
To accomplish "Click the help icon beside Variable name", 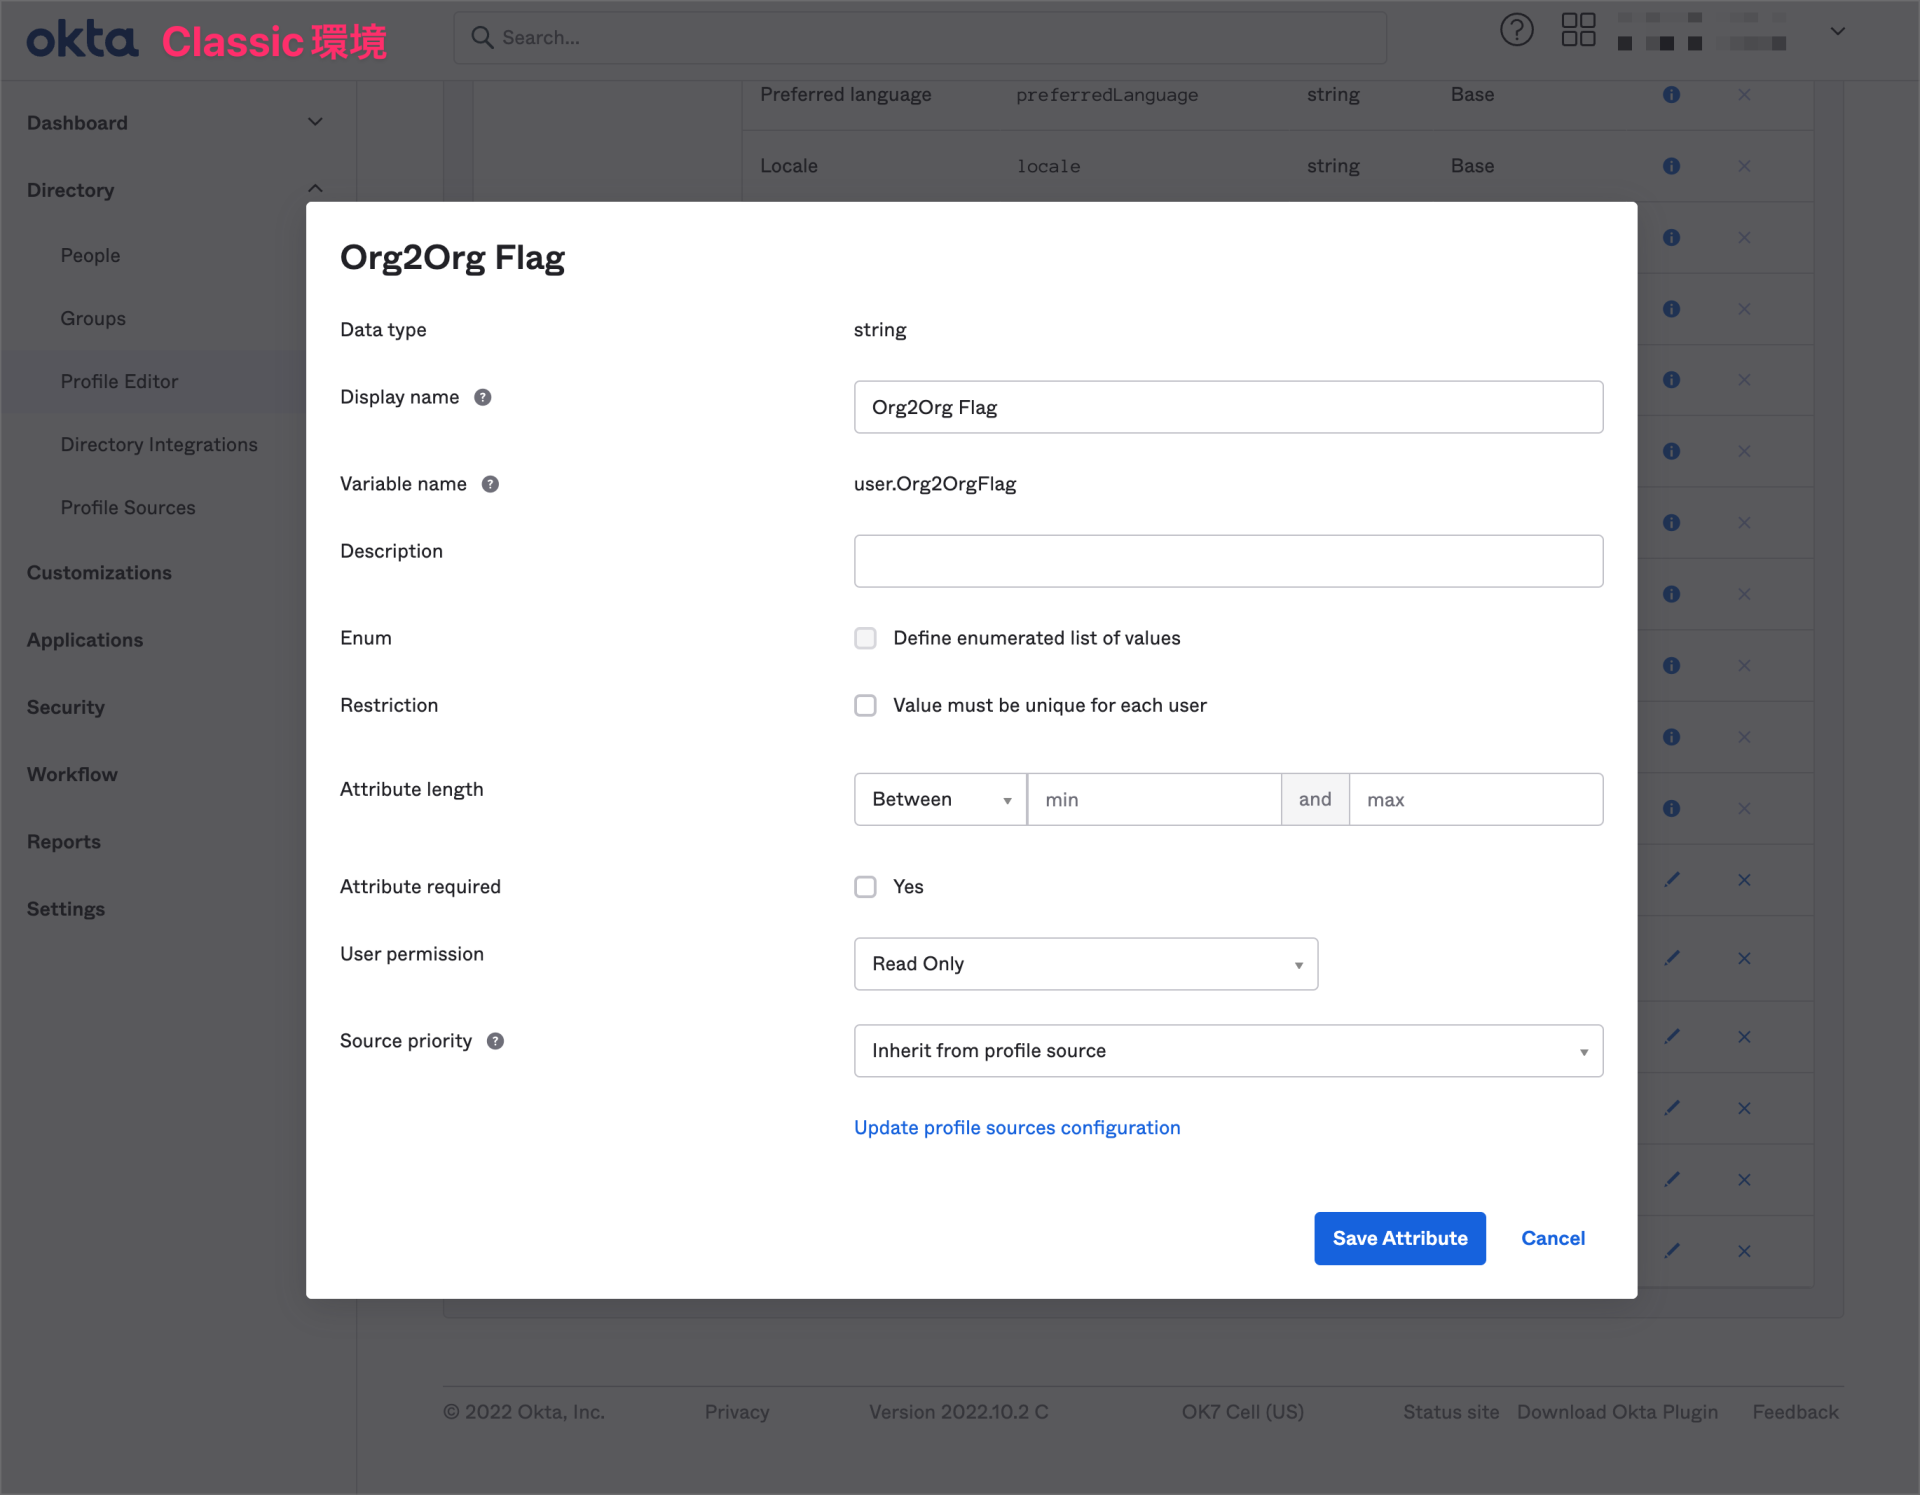I will [x=491, y=483].
